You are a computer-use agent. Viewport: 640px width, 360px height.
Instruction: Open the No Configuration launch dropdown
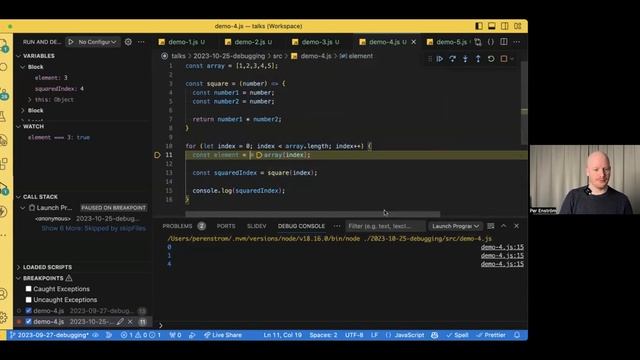coord(97,42)
